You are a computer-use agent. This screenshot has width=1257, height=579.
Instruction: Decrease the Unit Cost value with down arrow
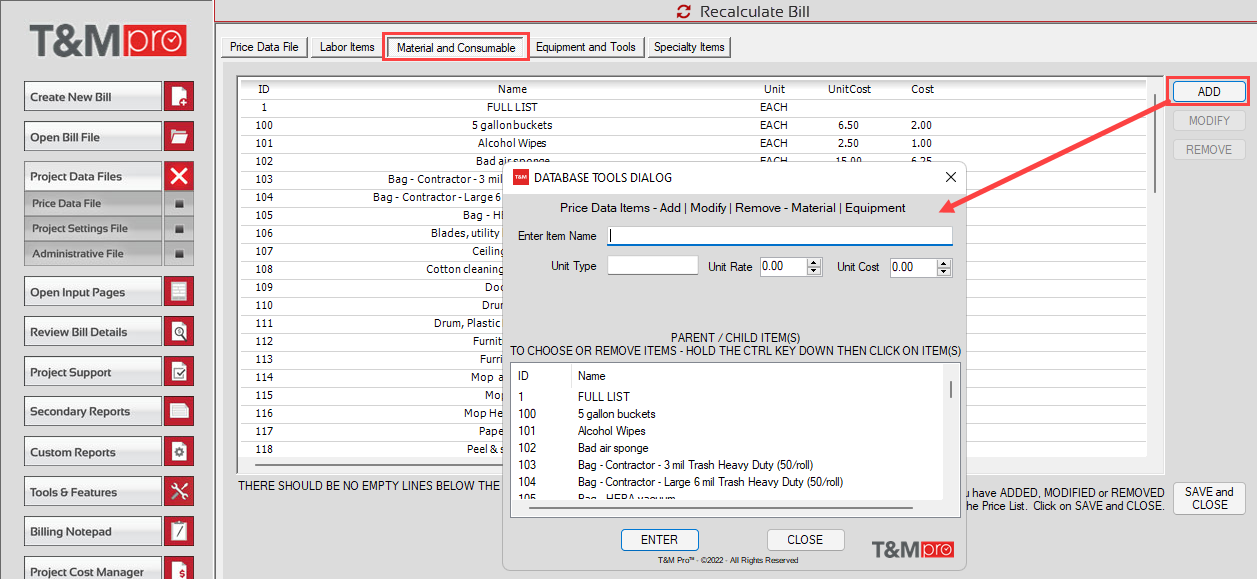point(944,271)
